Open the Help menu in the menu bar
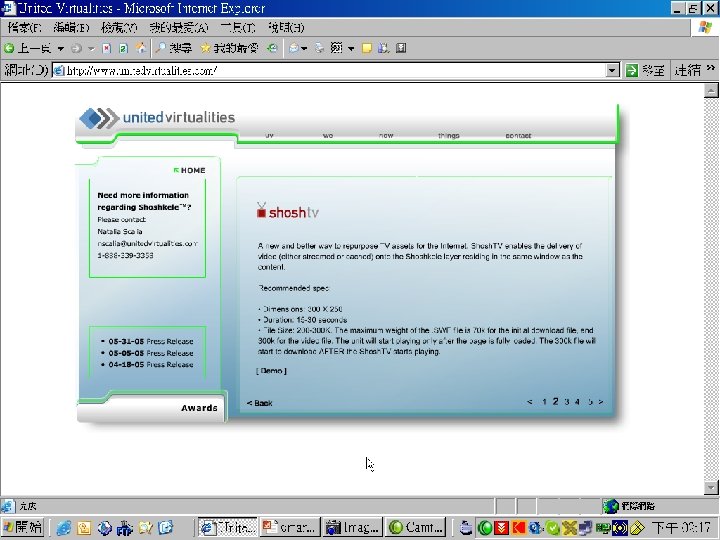 tap(286, 28)
